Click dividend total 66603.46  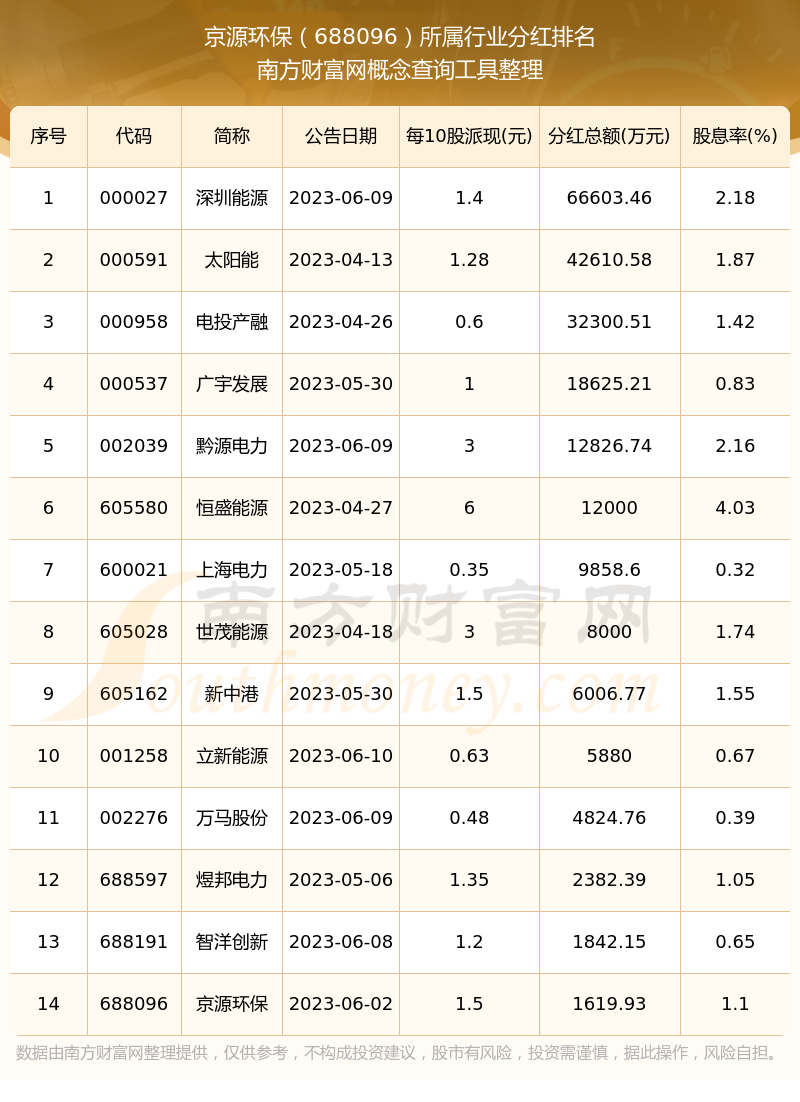tap(609, 198)
